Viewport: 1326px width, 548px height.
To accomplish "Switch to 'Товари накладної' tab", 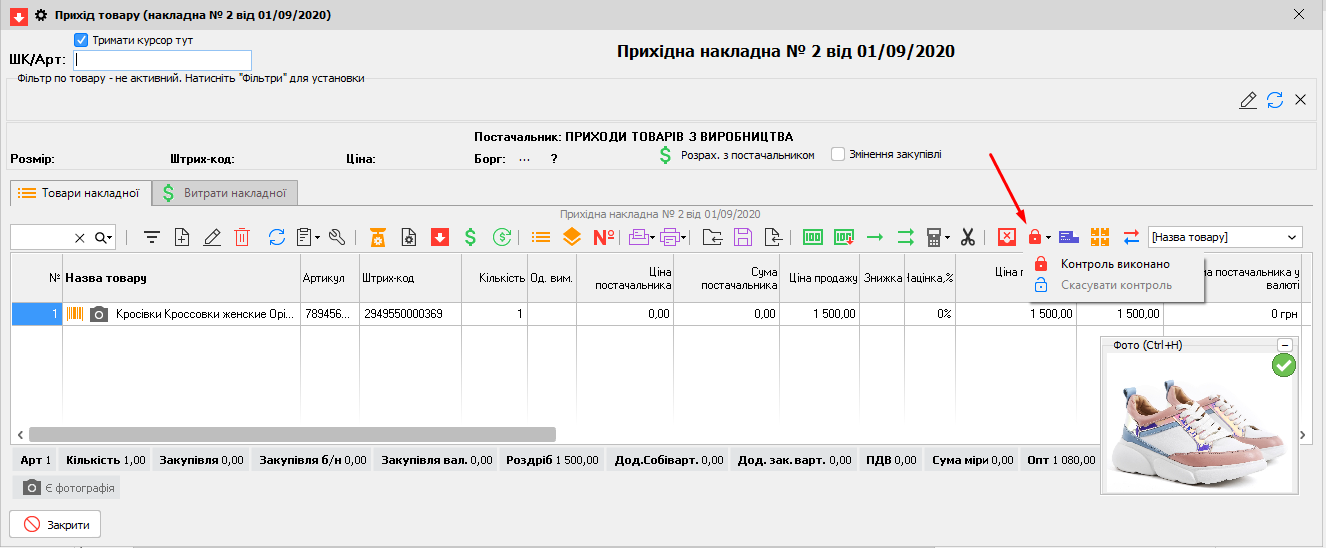I will [x=79, y=192].
